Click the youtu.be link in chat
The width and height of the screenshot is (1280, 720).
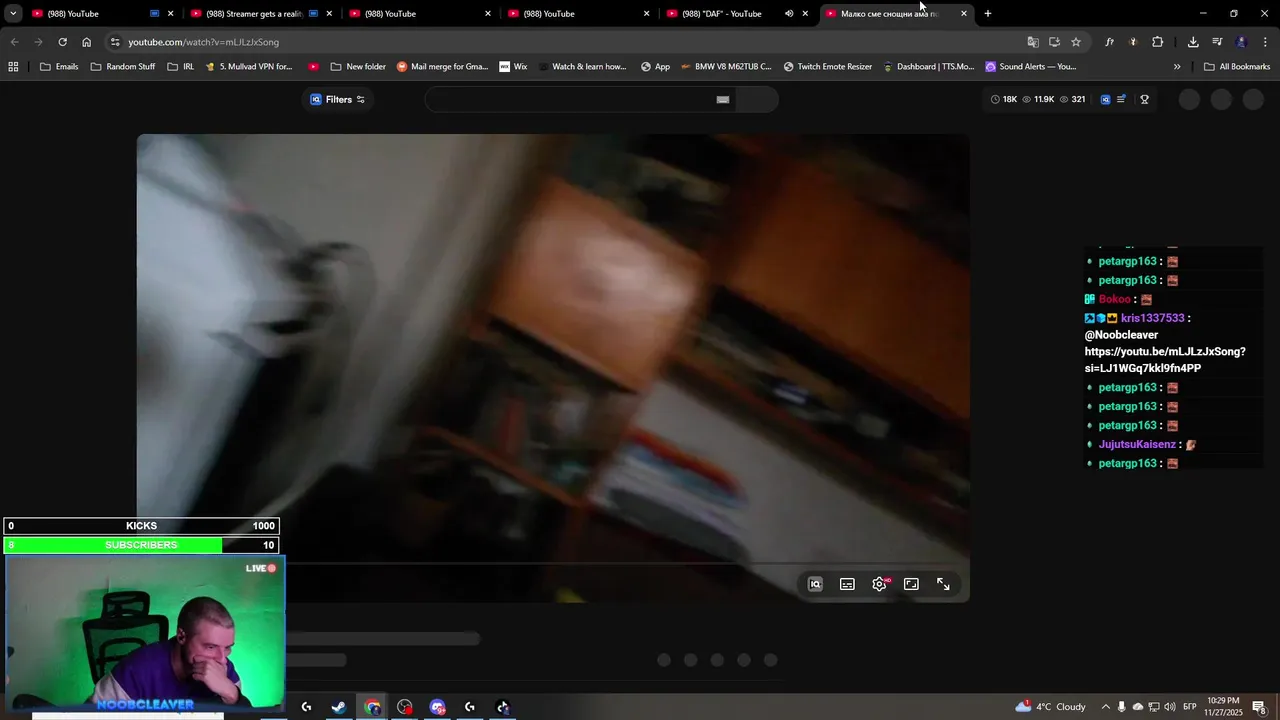[1165, 360]
